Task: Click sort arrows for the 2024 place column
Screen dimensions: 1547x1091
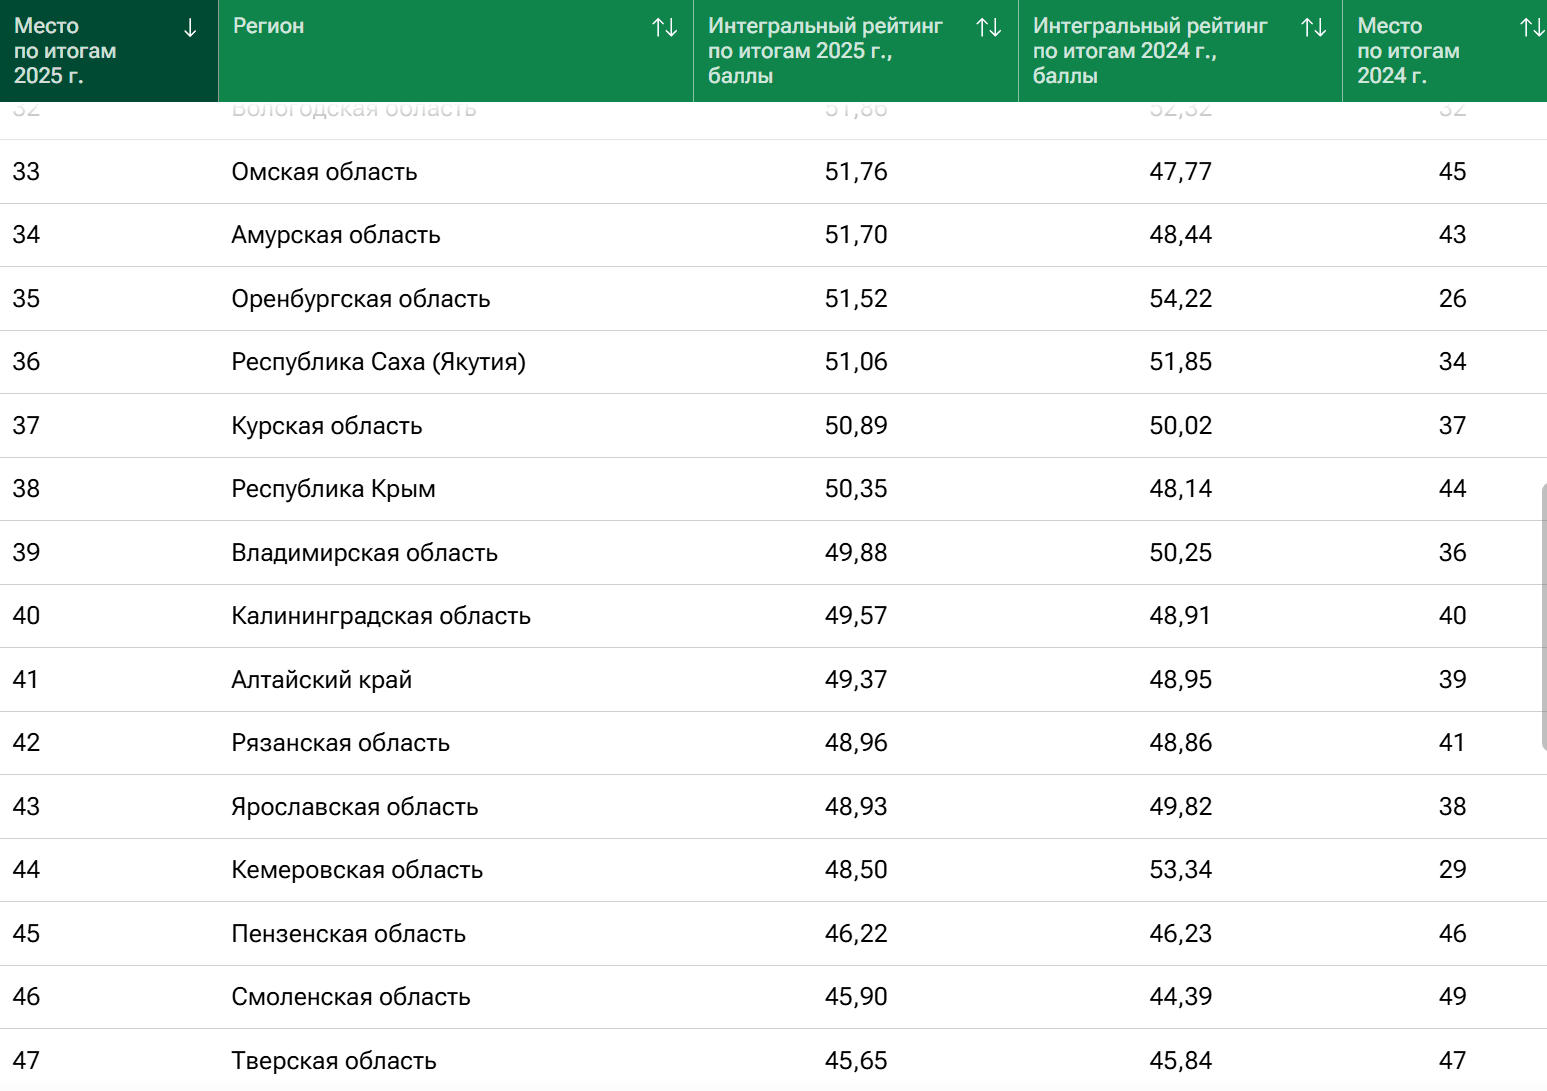Action: pyautogui.click(x=1532, y=28)
